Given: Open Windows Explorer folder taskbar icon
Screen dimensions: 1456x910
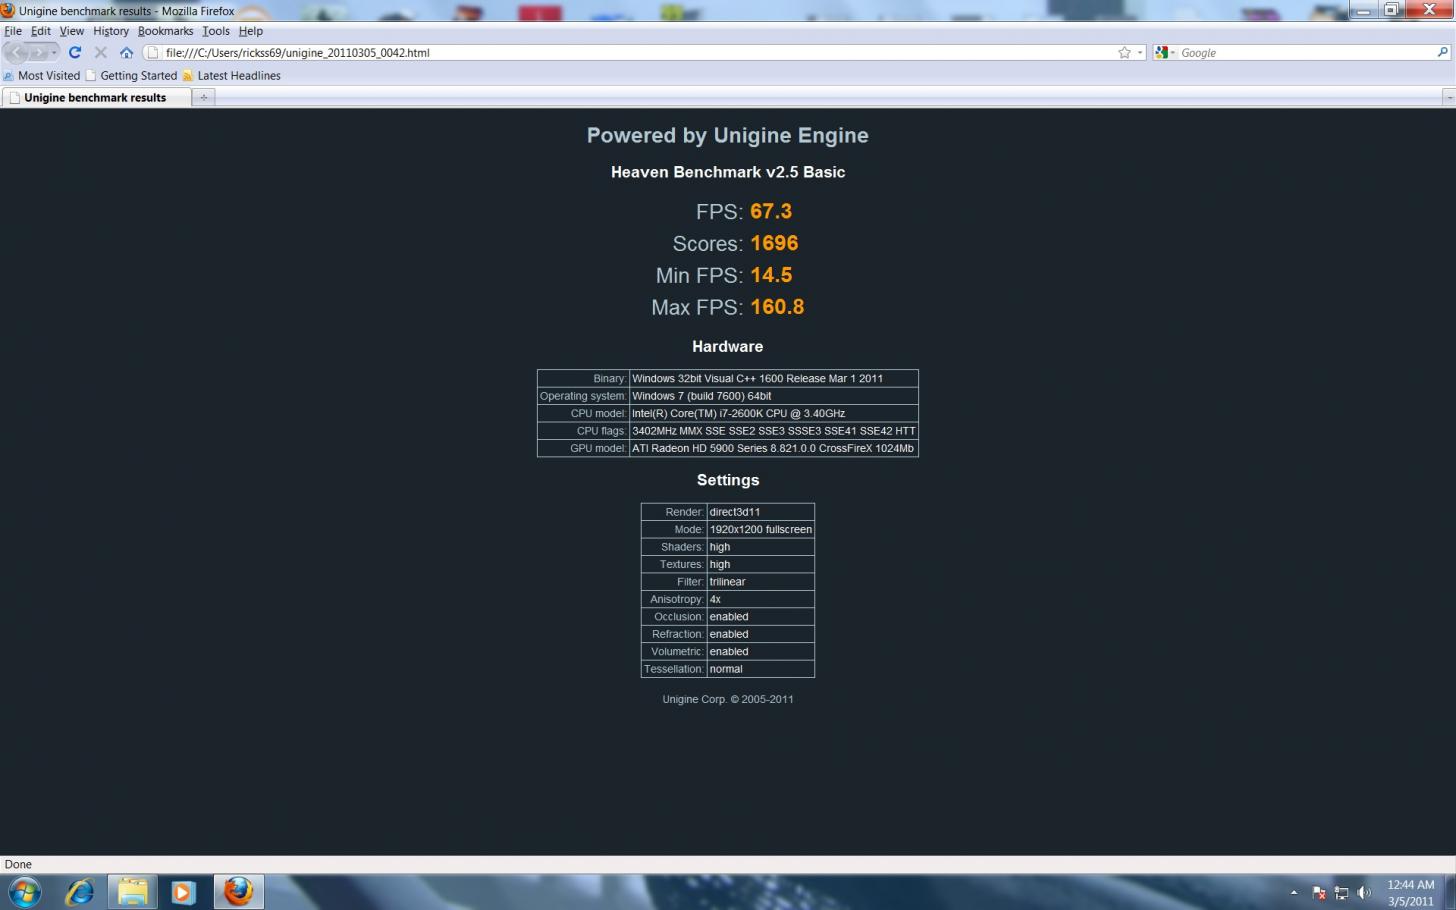Looking at the screenshot, I should 132,891.
